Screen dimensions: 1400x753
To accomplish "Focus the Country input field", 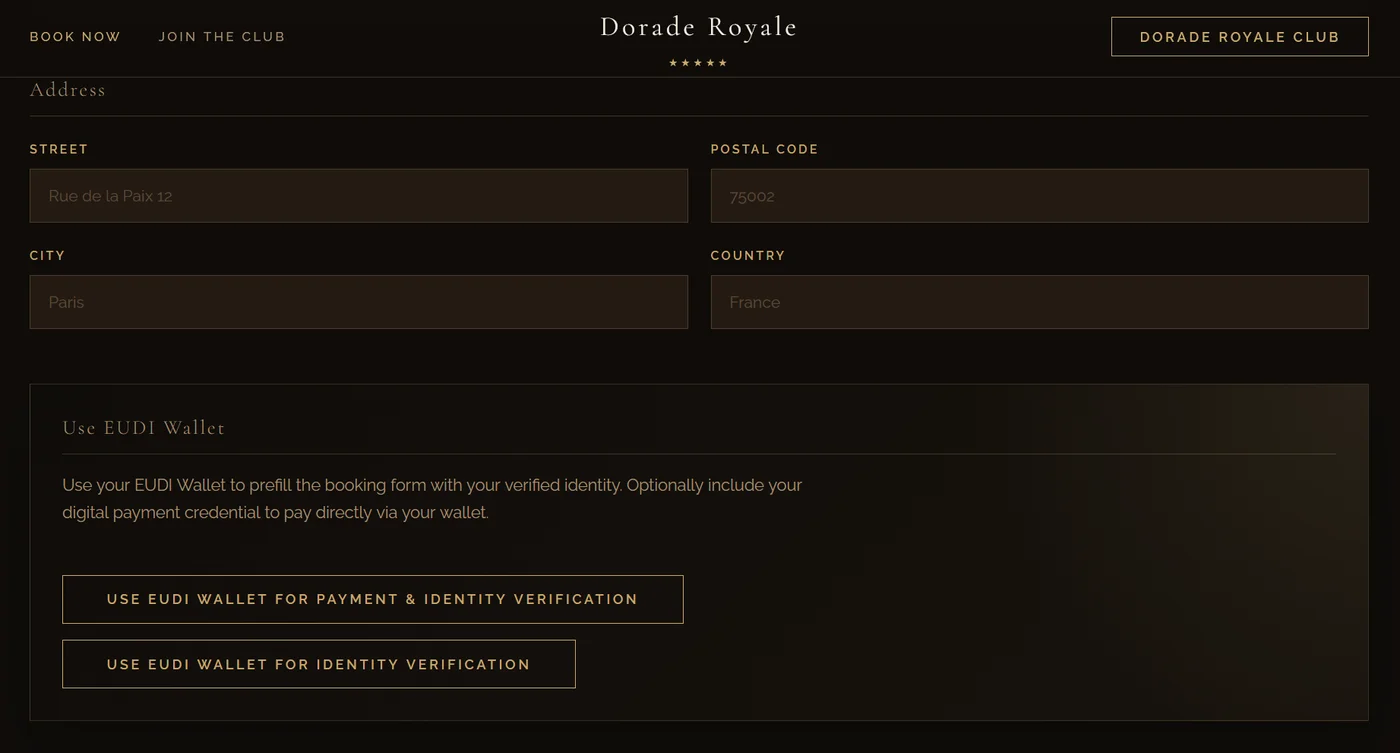I will pyautogui.click(x=1040, y=302).
